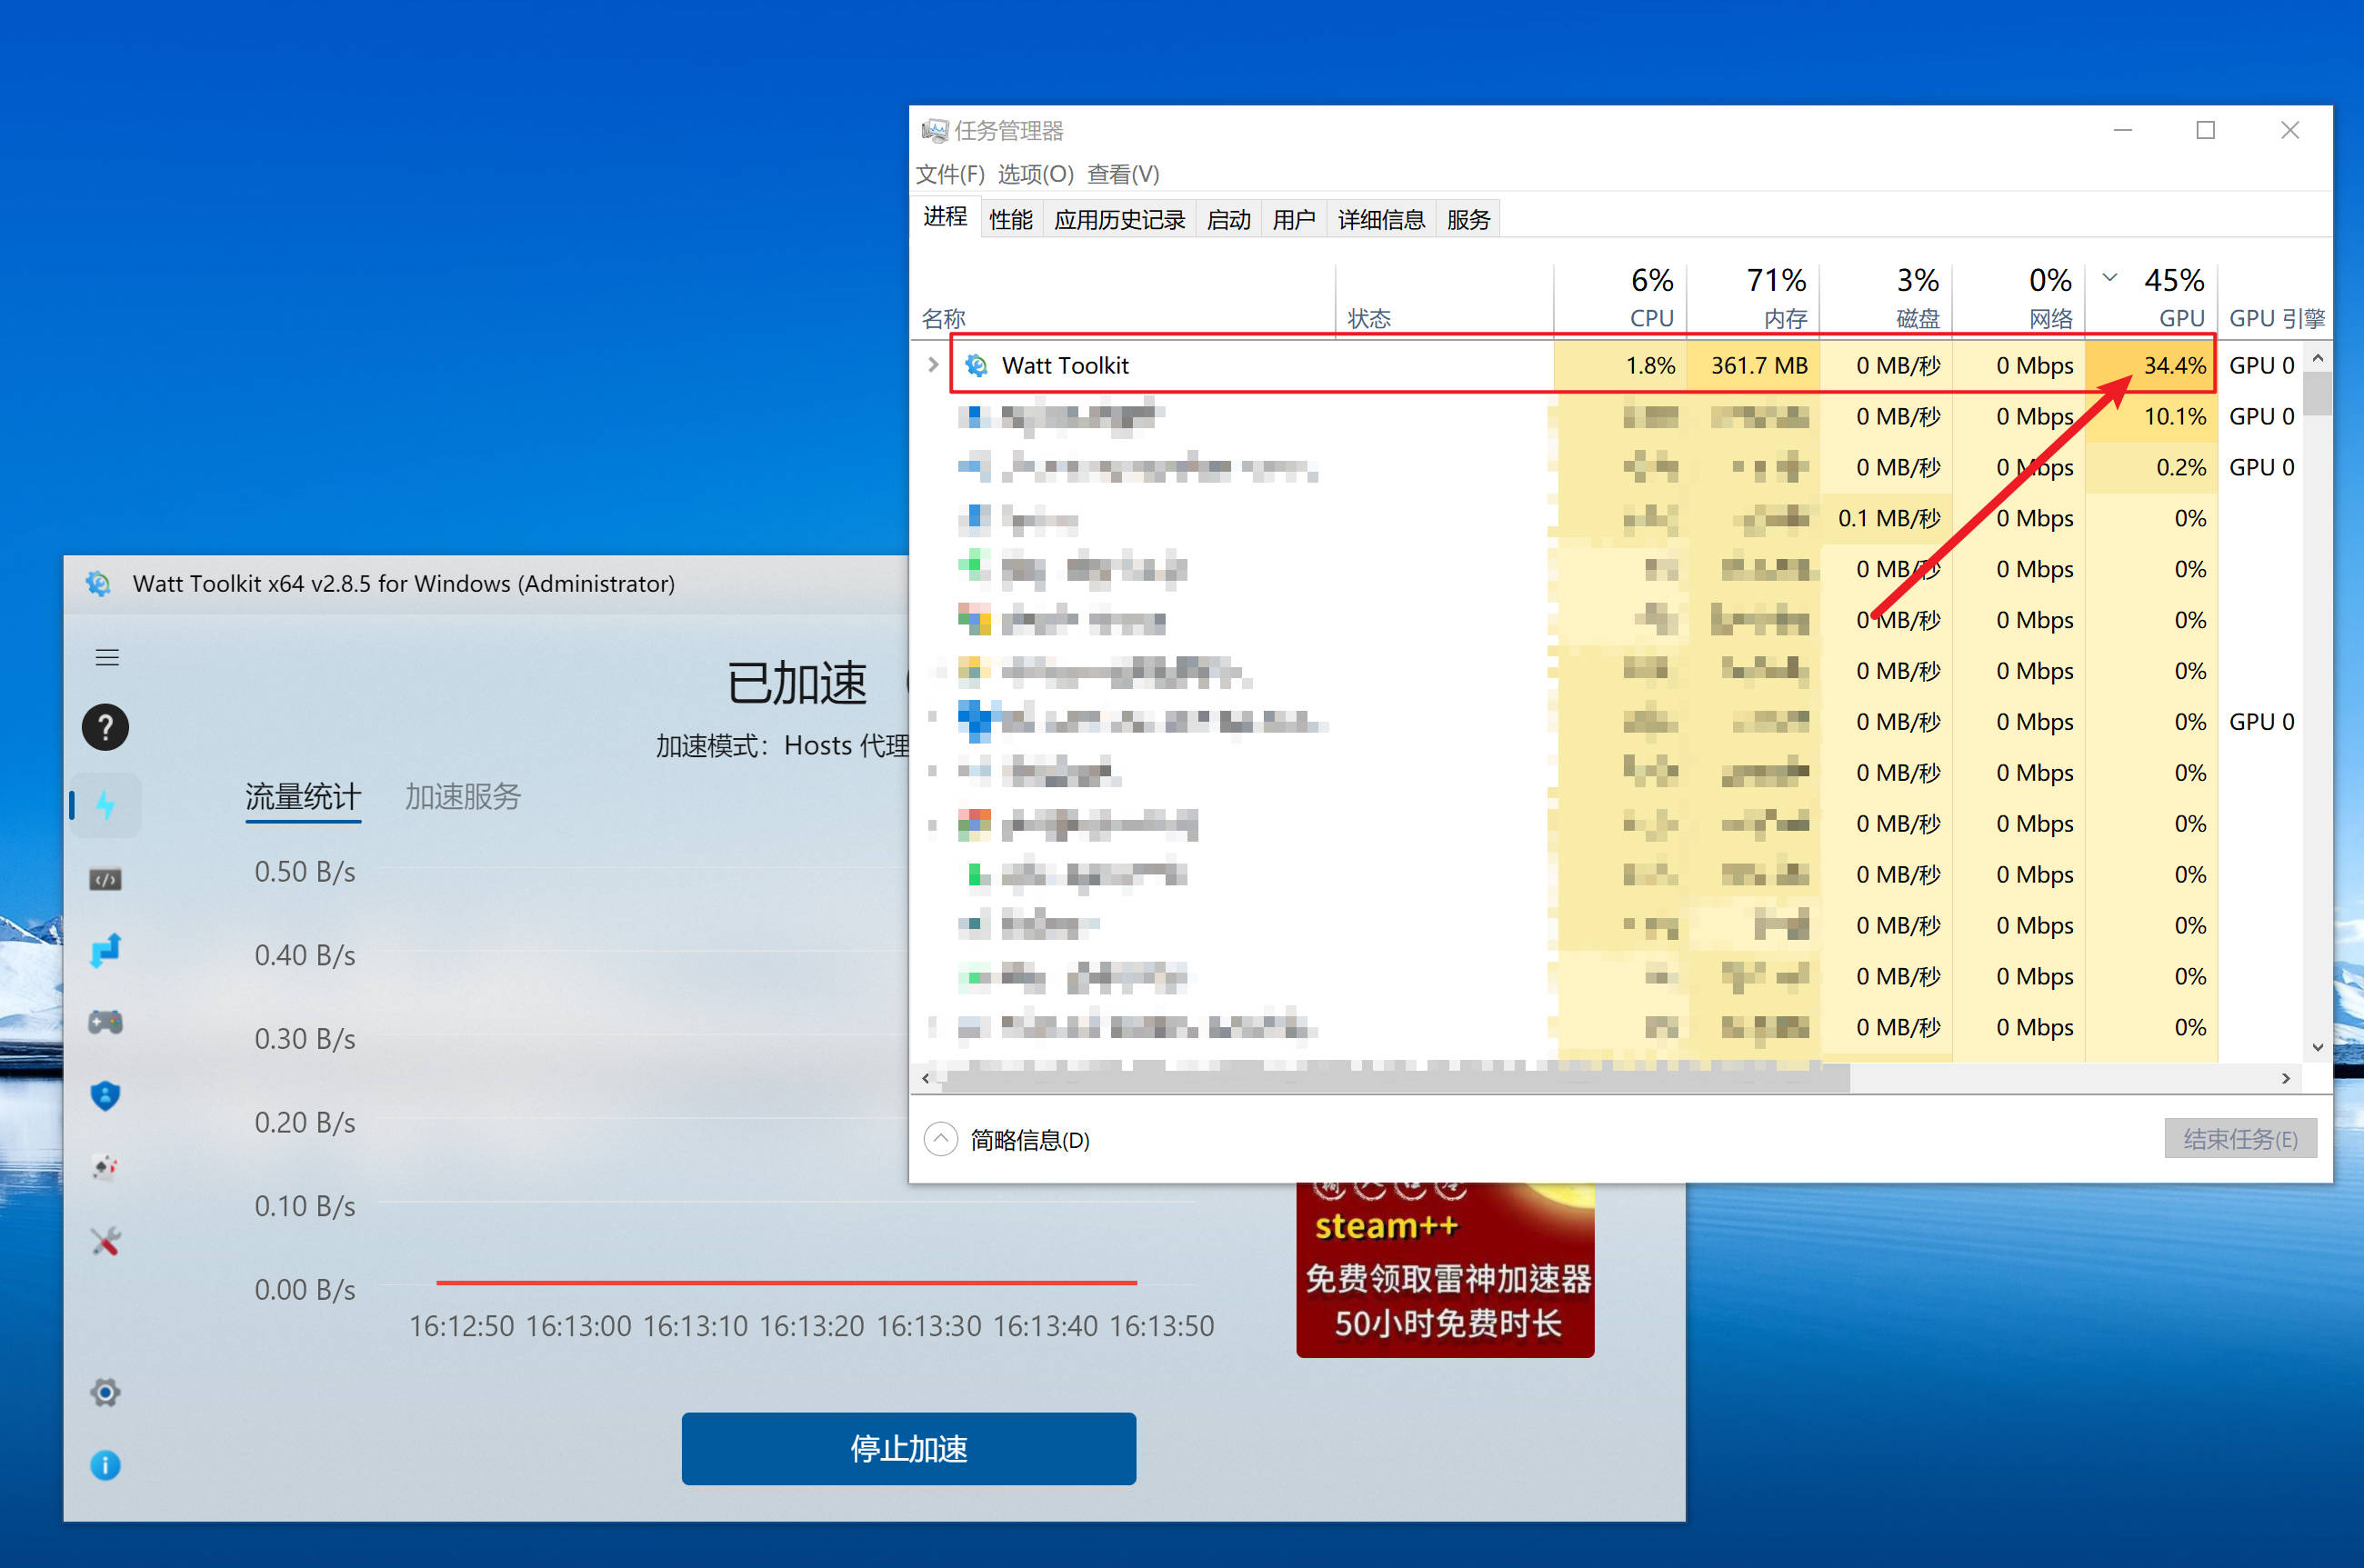Click the 0.50 B/s chart axis label
This screenshot has height=1568, width=2364.
click(x=305, y=872)
